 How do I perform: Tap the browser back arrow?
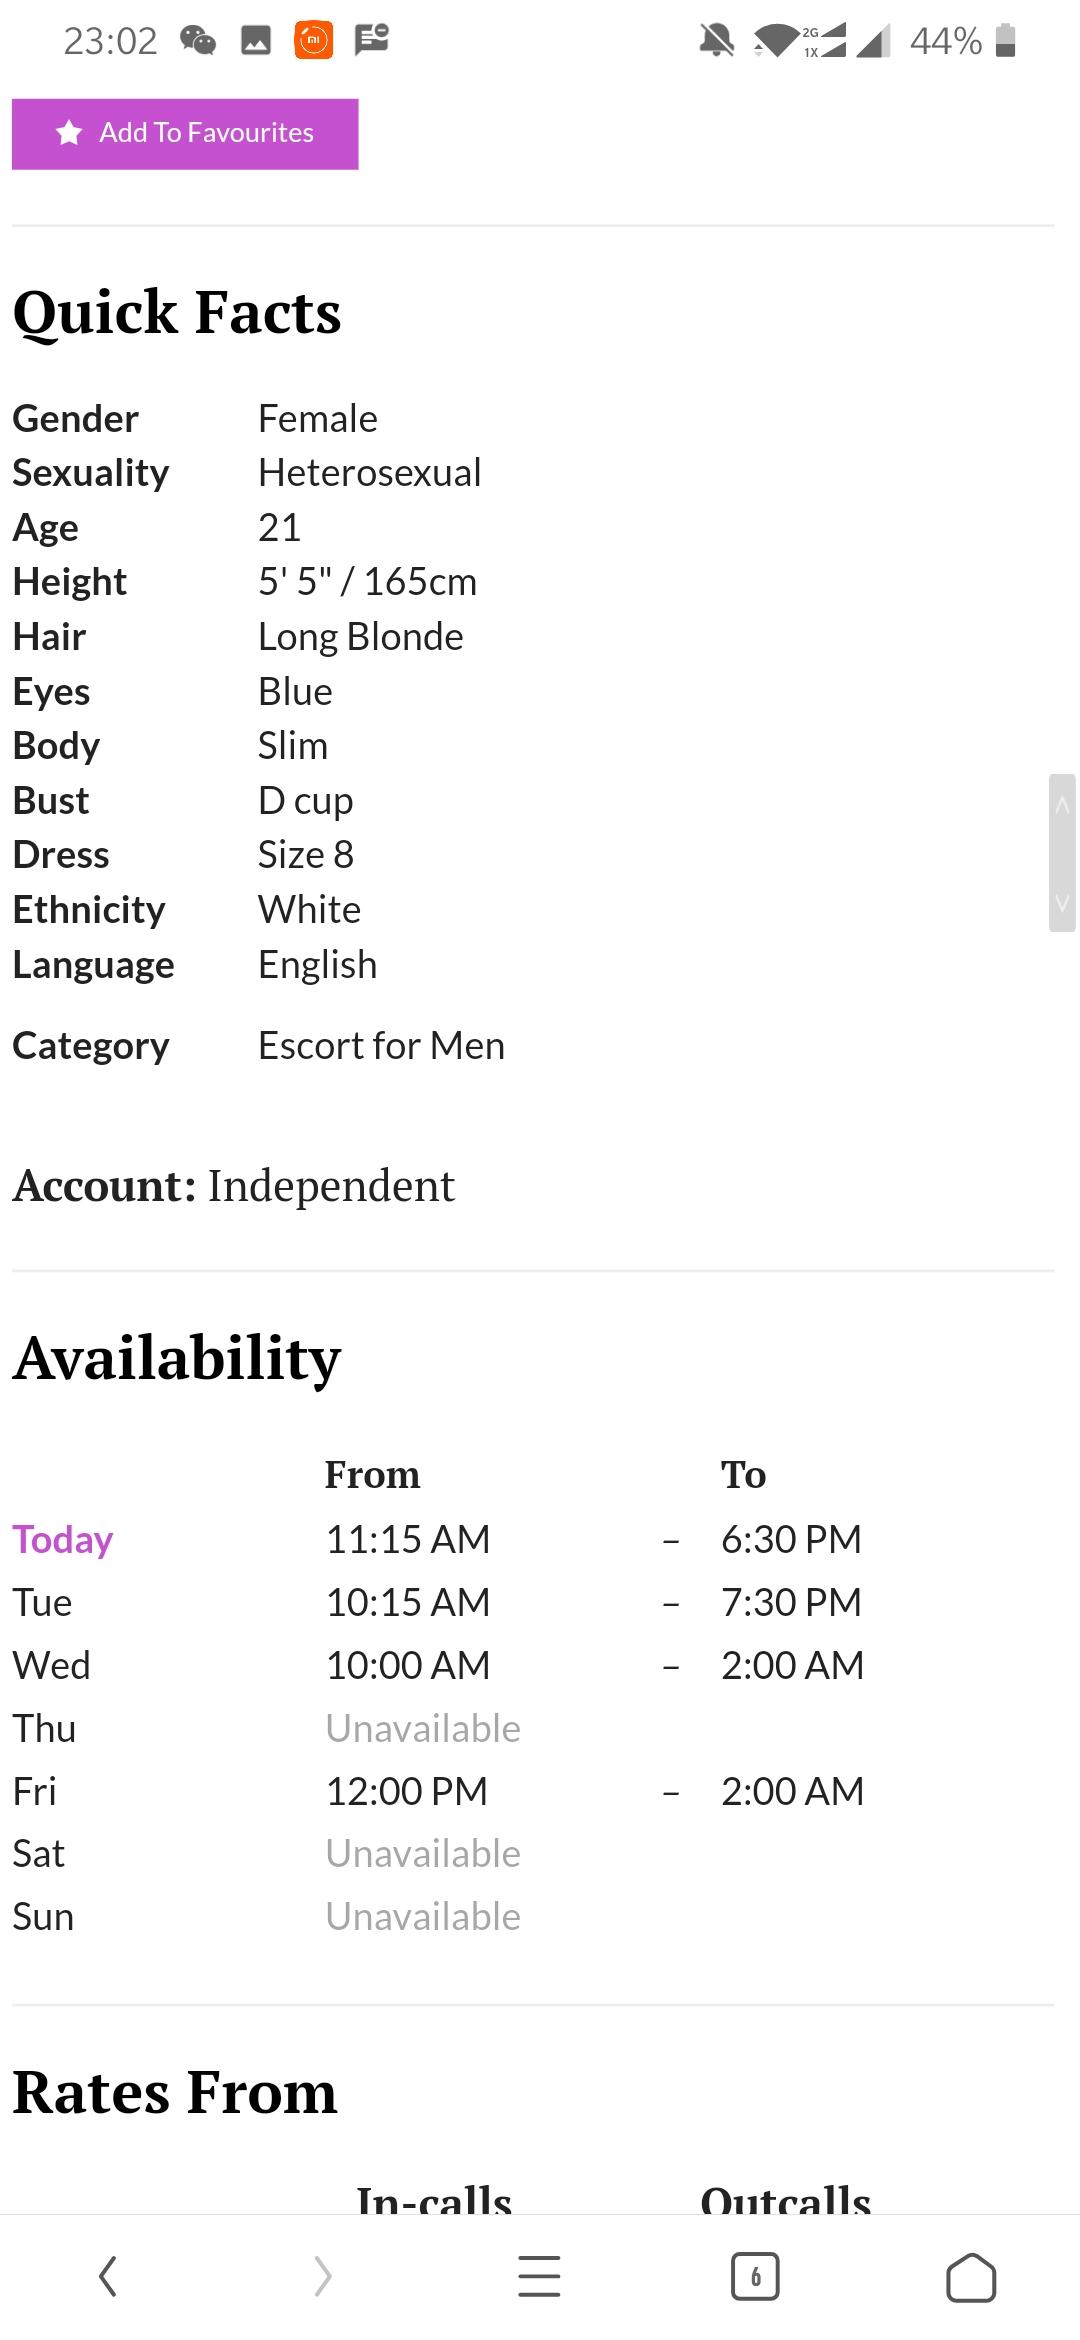pos(108,2277)
